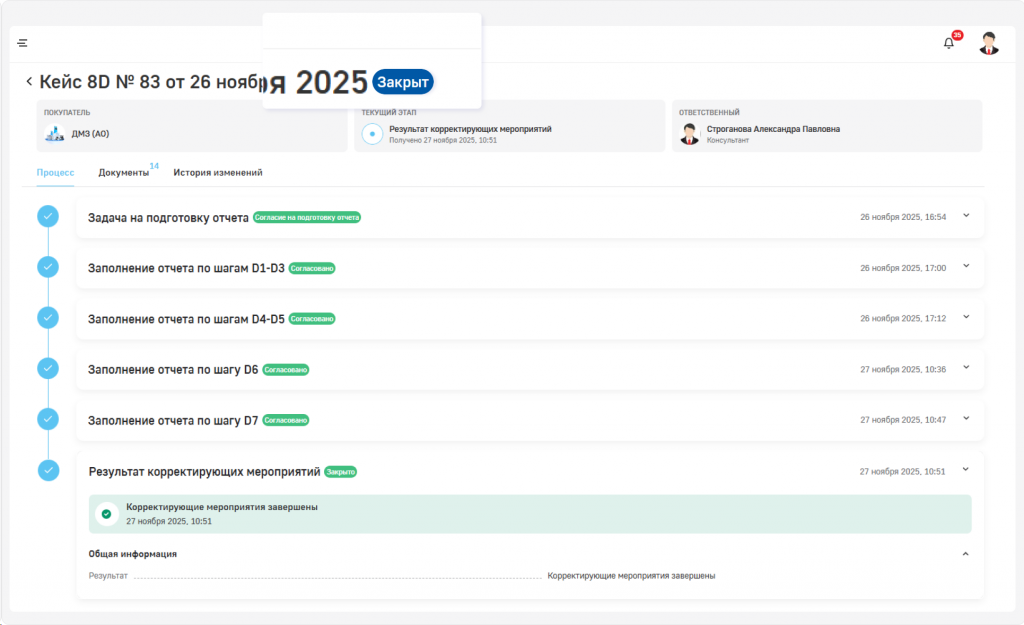1024x625 pixels.
Task: Click step checkmark for Задача на подготовку отчета
Action: [x=48, y=217]
